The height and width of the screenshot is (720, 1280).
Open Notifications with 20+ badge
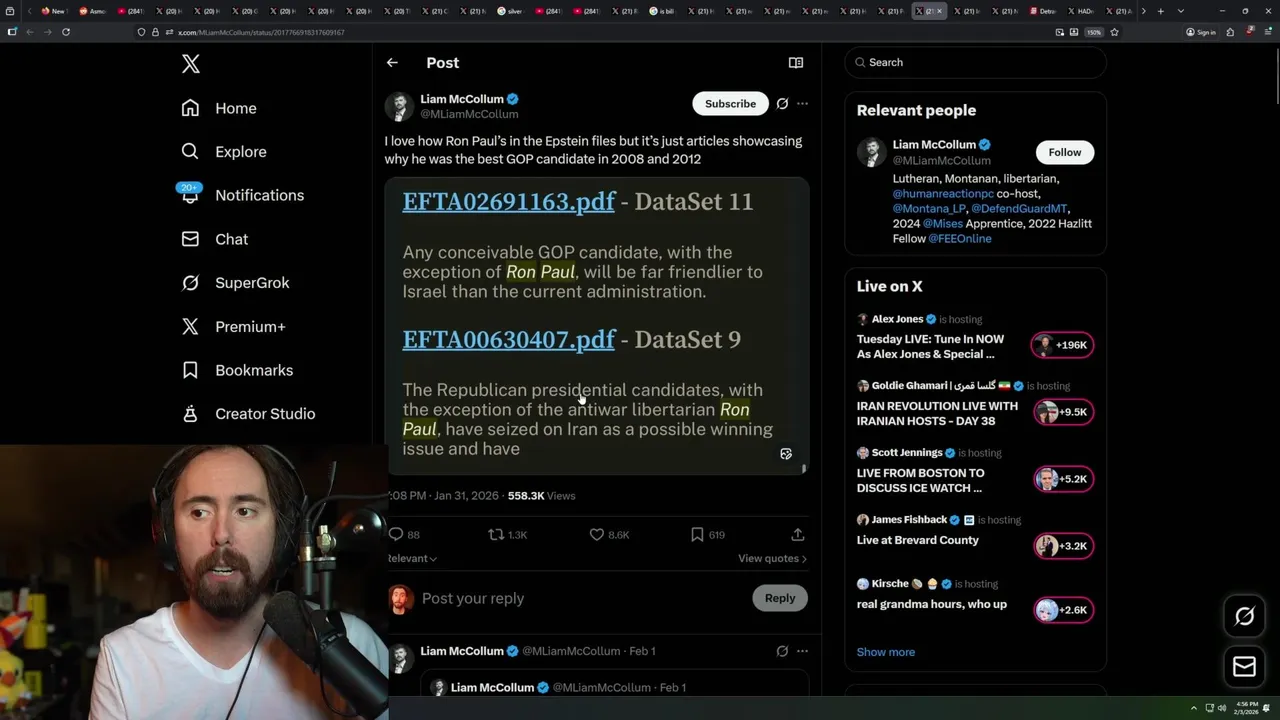pos(242,195)
